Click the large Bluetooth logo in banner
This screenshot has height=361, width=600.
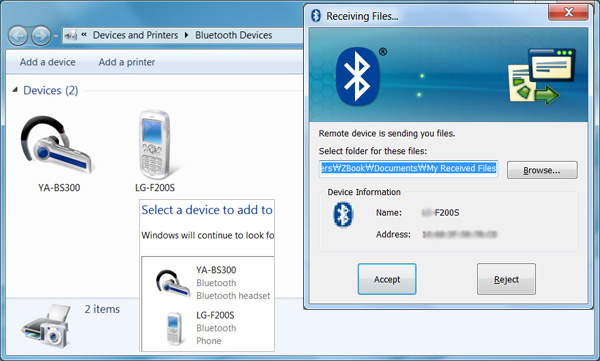(357, 77)
